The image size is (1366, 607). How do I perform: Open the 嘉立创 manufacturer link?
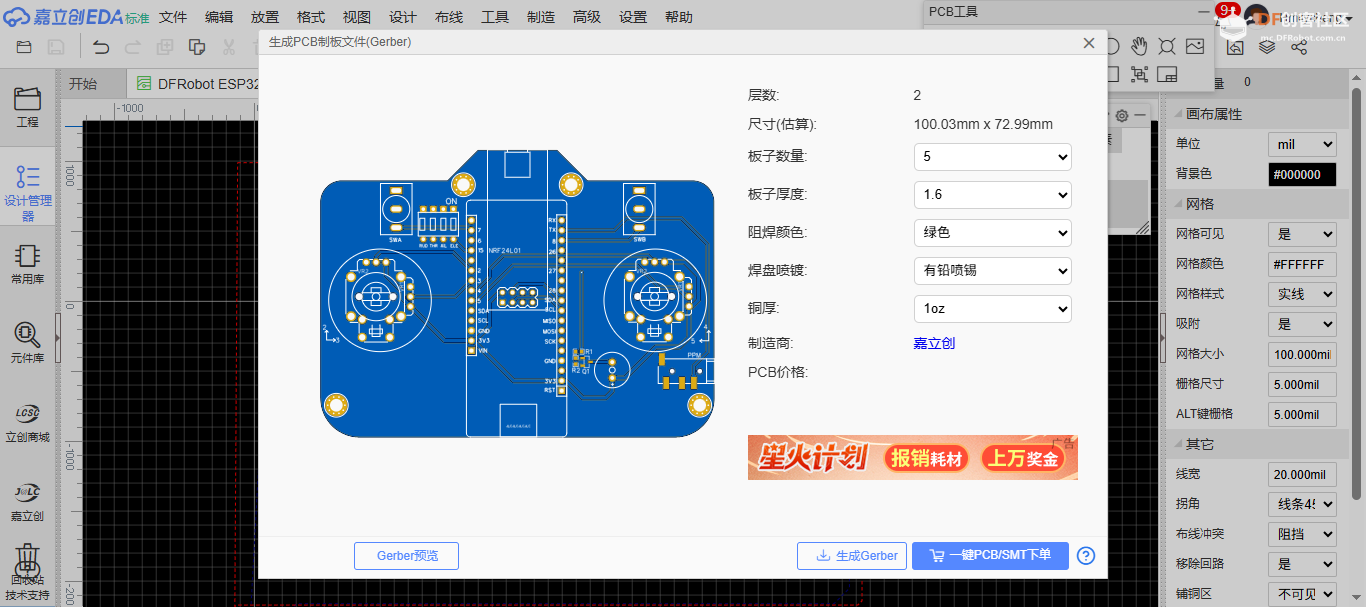pyautogui.click(x=933, y=342)
